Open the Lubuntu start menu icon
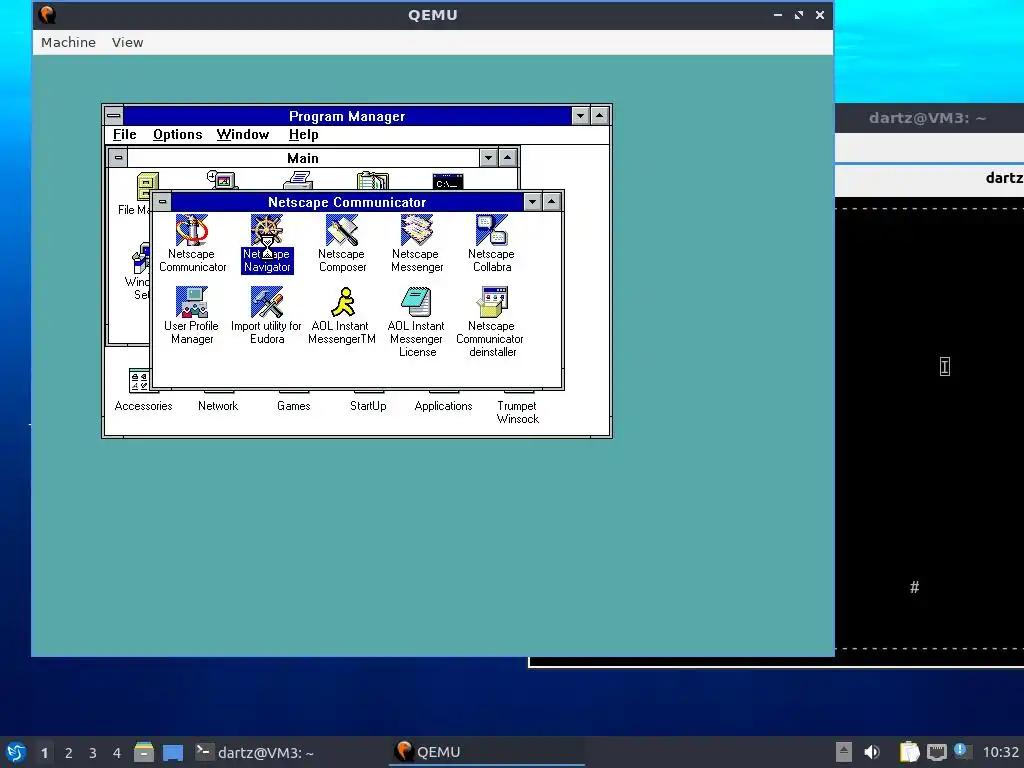This screenshot has width=1024, height=768. coord(16,752)
